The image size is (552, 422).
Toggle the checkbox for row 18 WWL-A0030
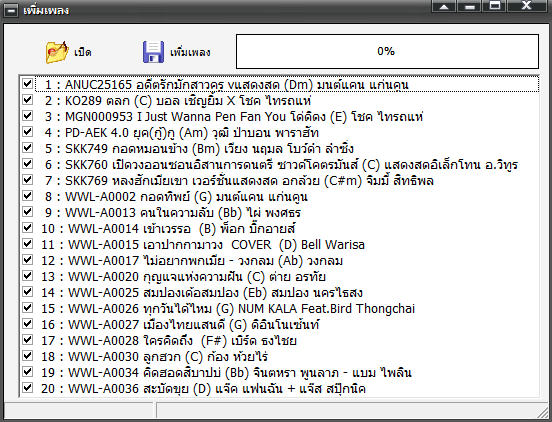click(x=27, y=356)
